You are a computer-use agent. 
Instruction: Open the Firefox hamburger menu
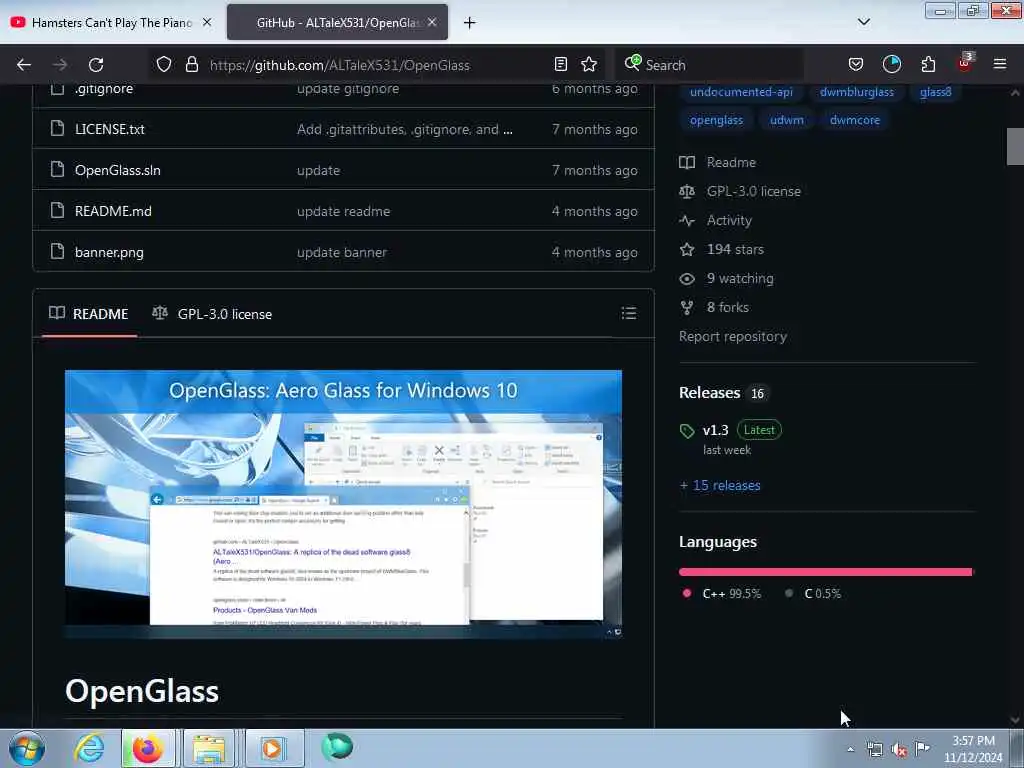(1000, 64)
